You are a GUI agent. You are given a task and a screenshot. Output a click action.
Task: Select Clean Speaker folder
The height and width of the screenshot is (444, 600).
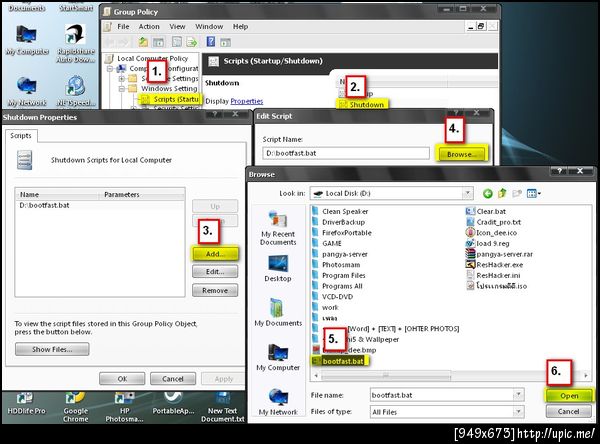pos(340,211)
